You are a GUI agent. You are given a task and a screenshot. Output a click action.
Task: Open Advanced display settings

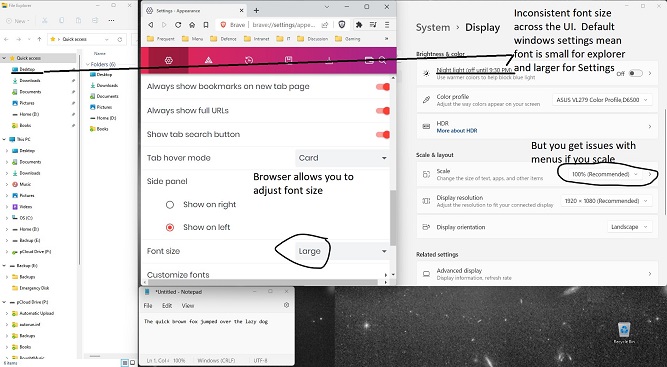(537, 274)
